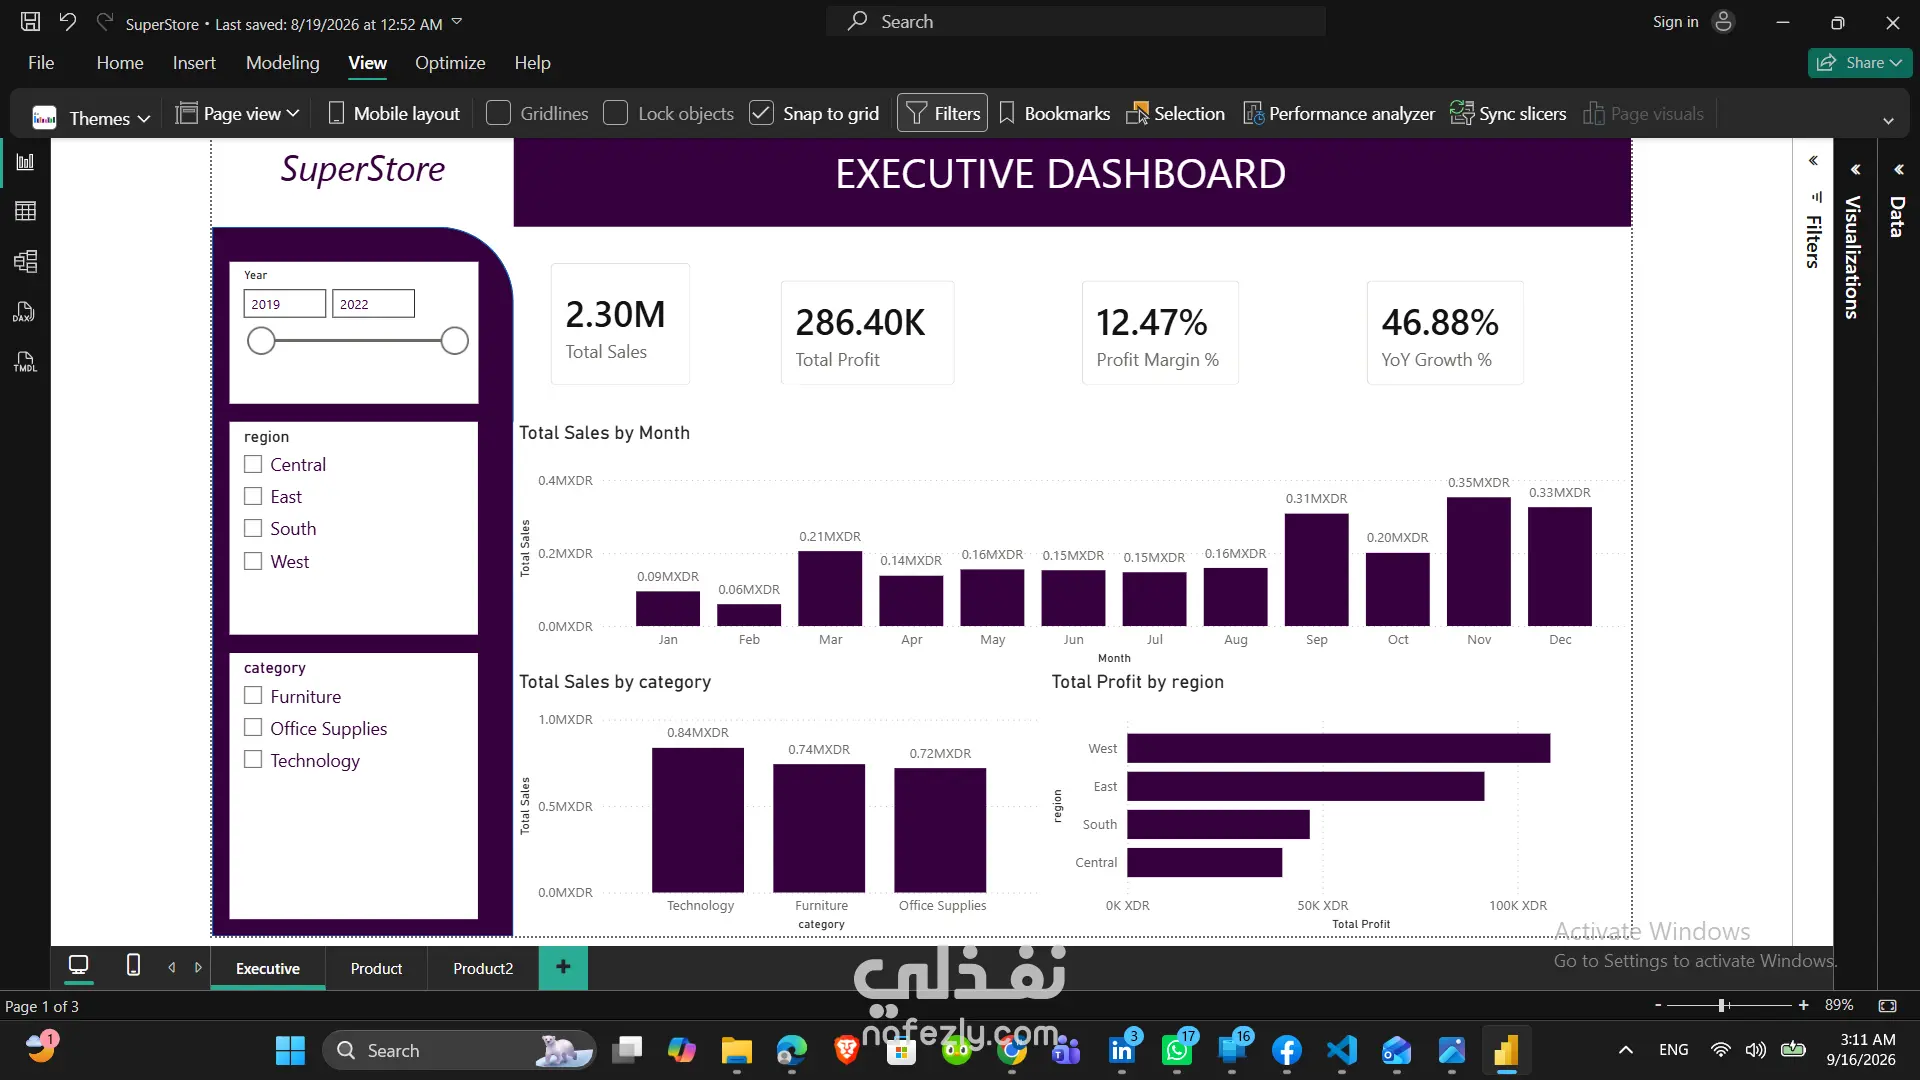Screen dimensions: 1920x1080
Task: Open DAX query view icon
Action: 25,312
